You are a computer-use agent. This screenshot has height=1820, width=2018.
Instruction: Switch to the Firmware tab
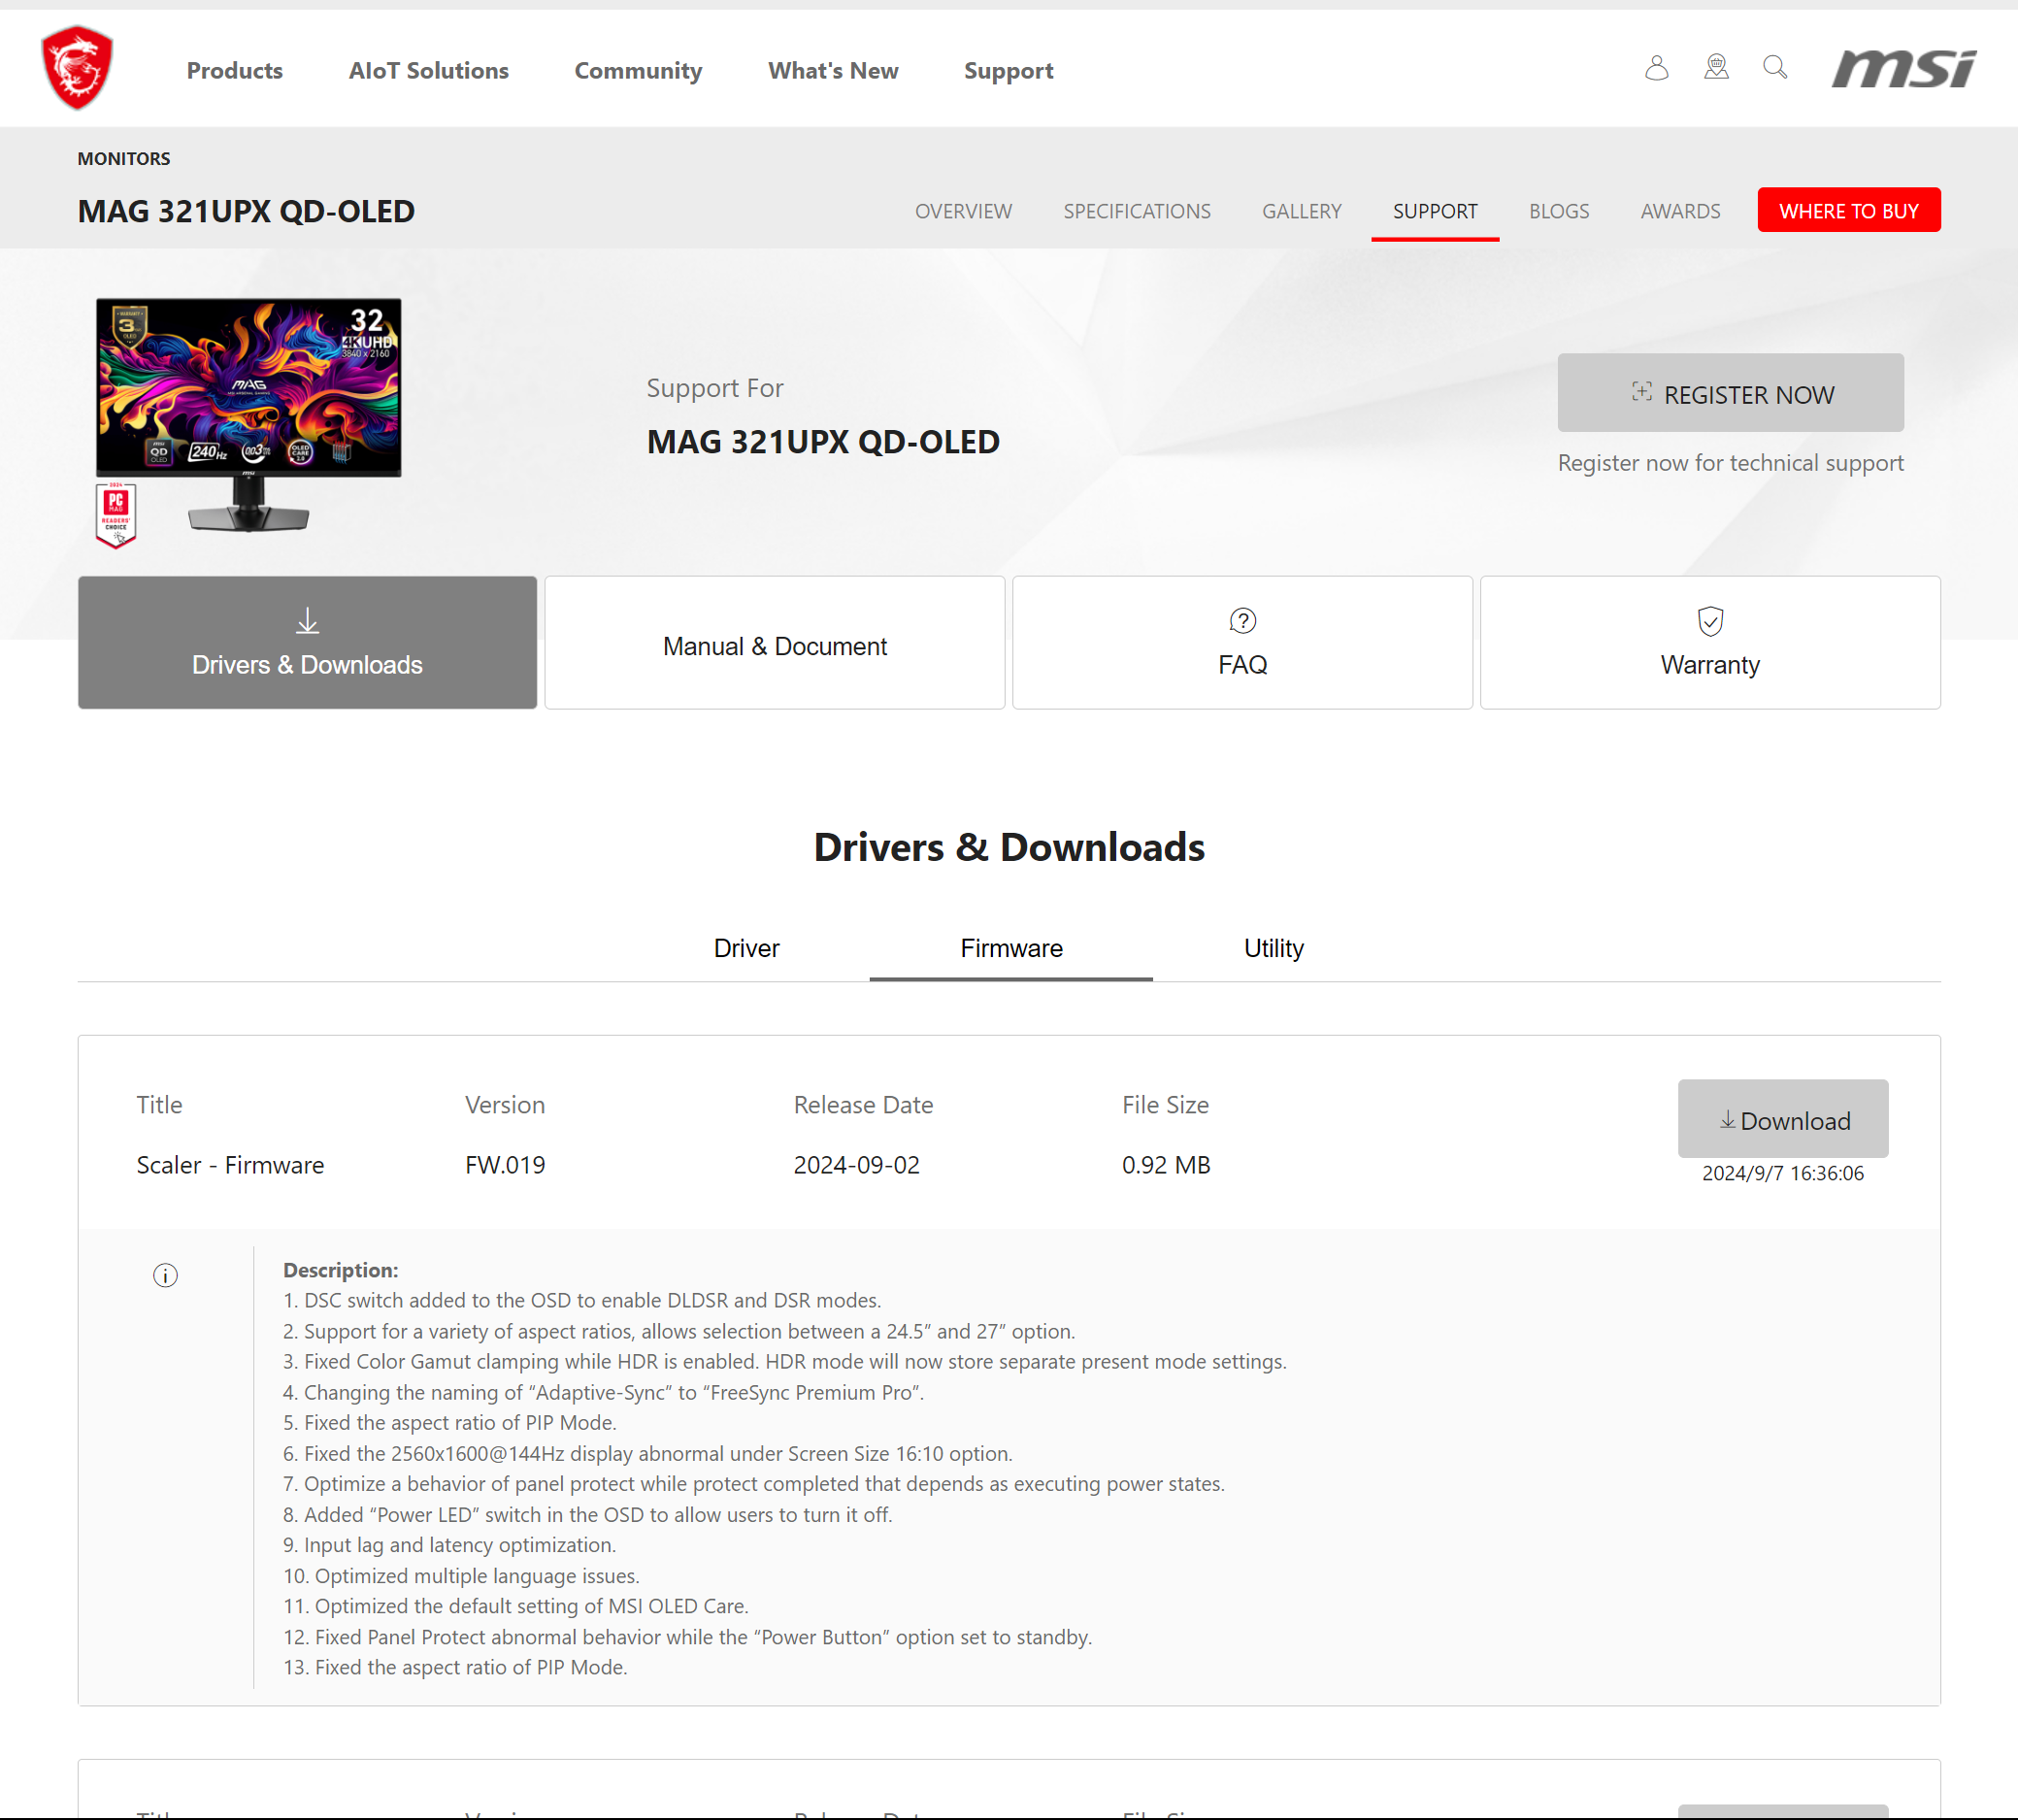[1011, 948]
